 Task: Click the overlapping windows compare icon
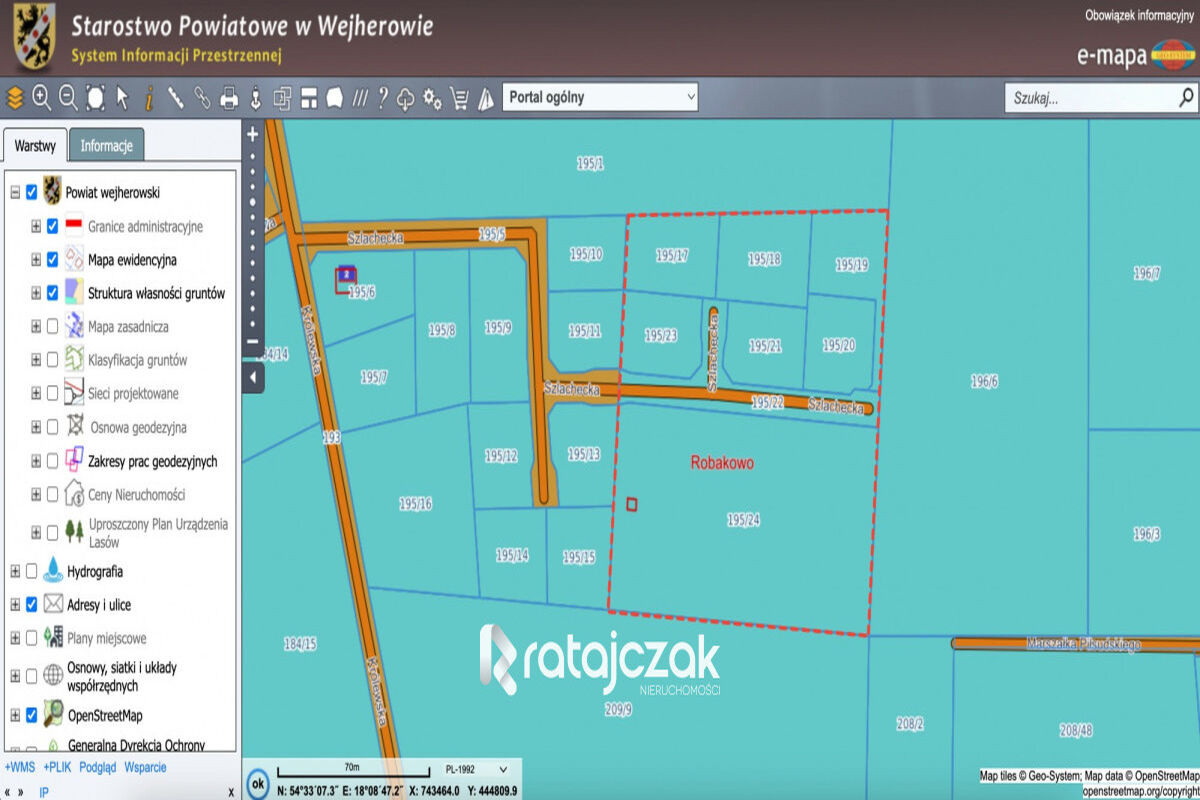click(282, 98)
